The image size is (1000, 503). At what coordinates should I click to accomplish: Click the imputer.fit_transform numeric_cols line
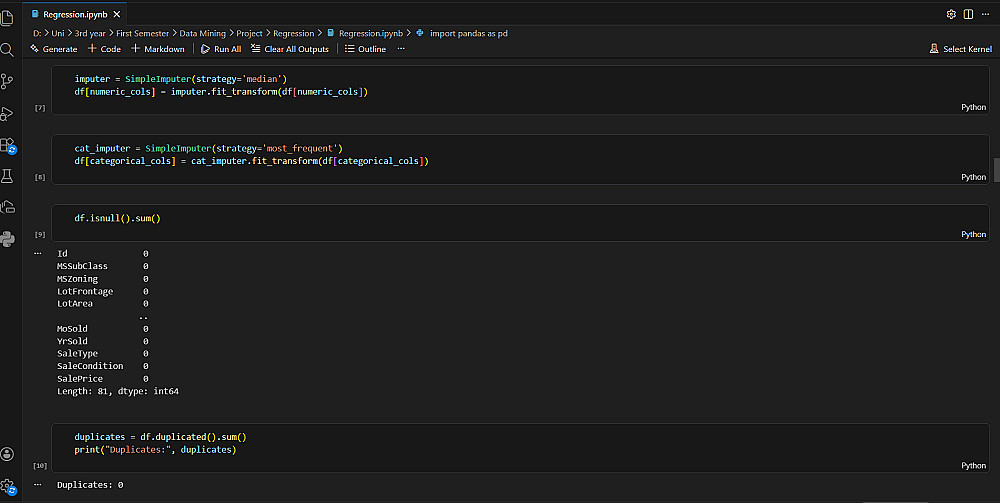click(x=221, y=92)
